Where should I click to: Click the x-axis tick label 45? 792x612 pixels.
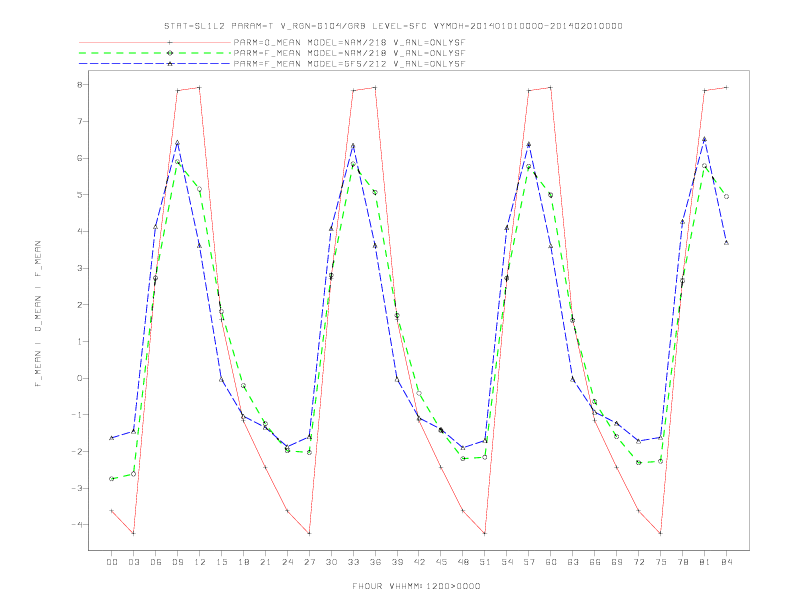(x=441, y=562)
